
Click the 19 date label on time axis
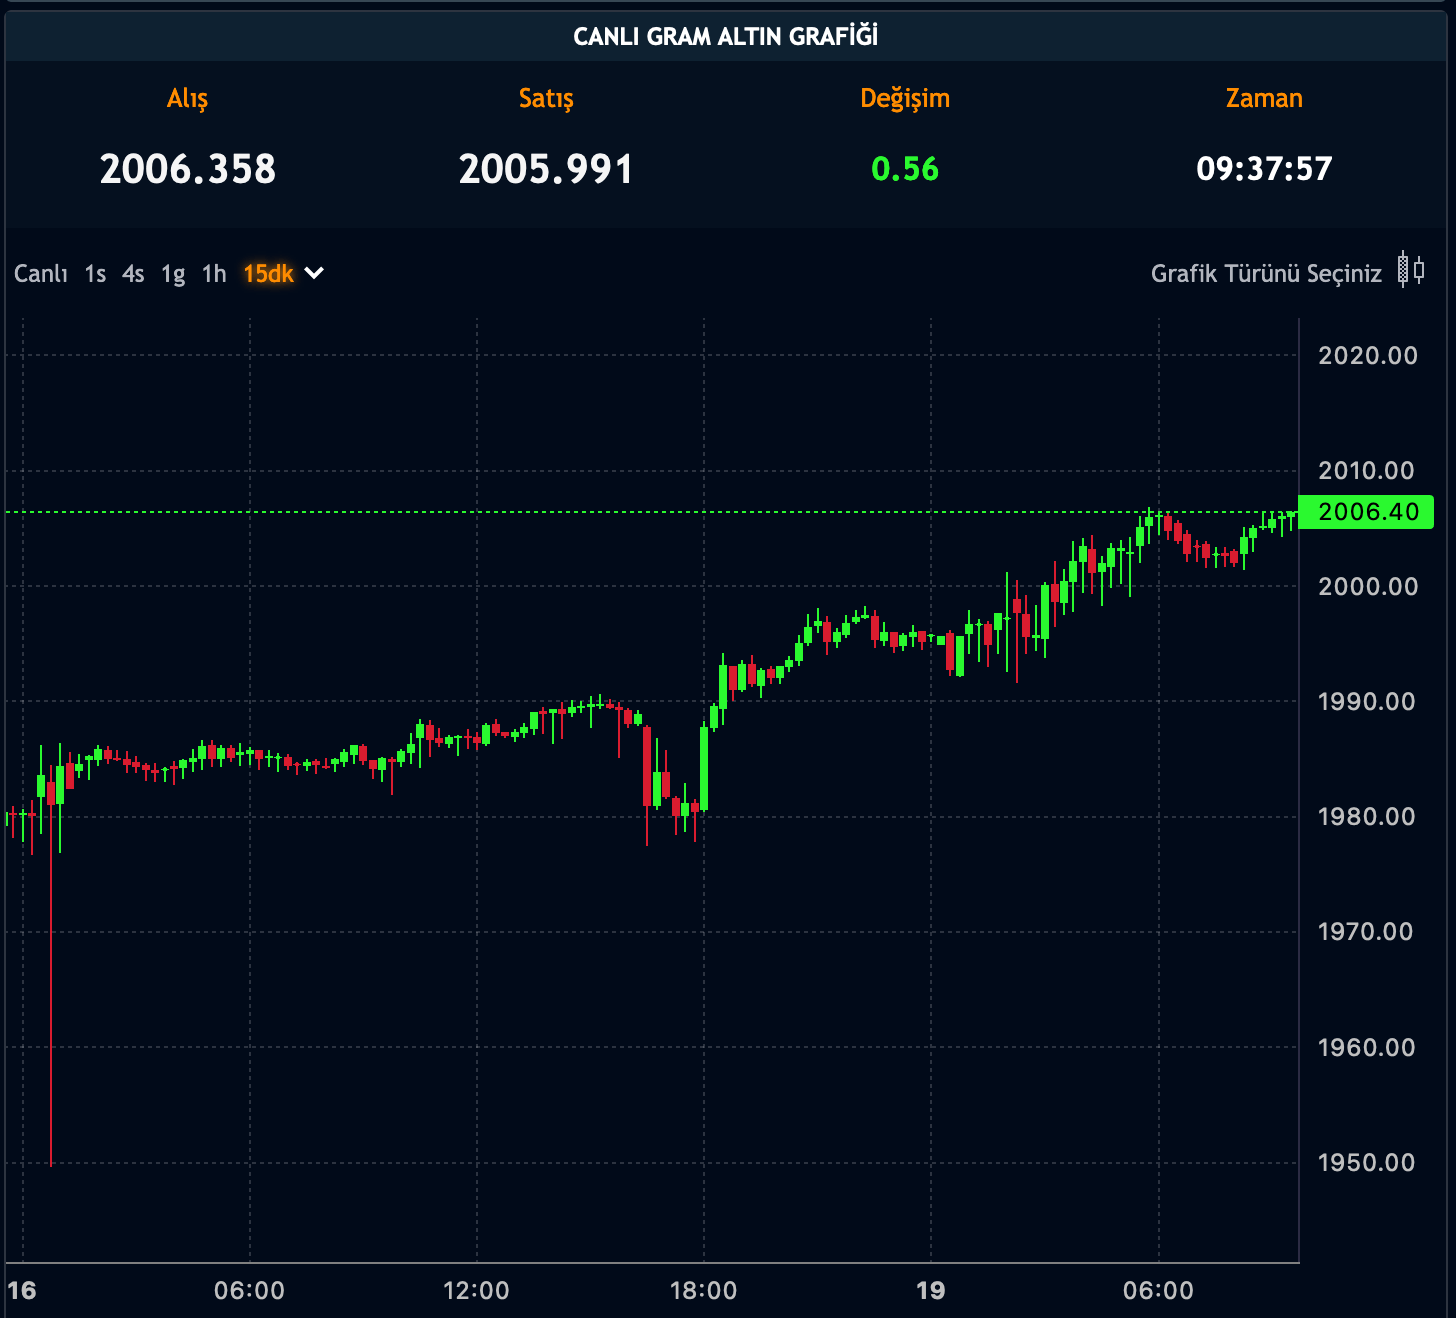coord(931,1291)
